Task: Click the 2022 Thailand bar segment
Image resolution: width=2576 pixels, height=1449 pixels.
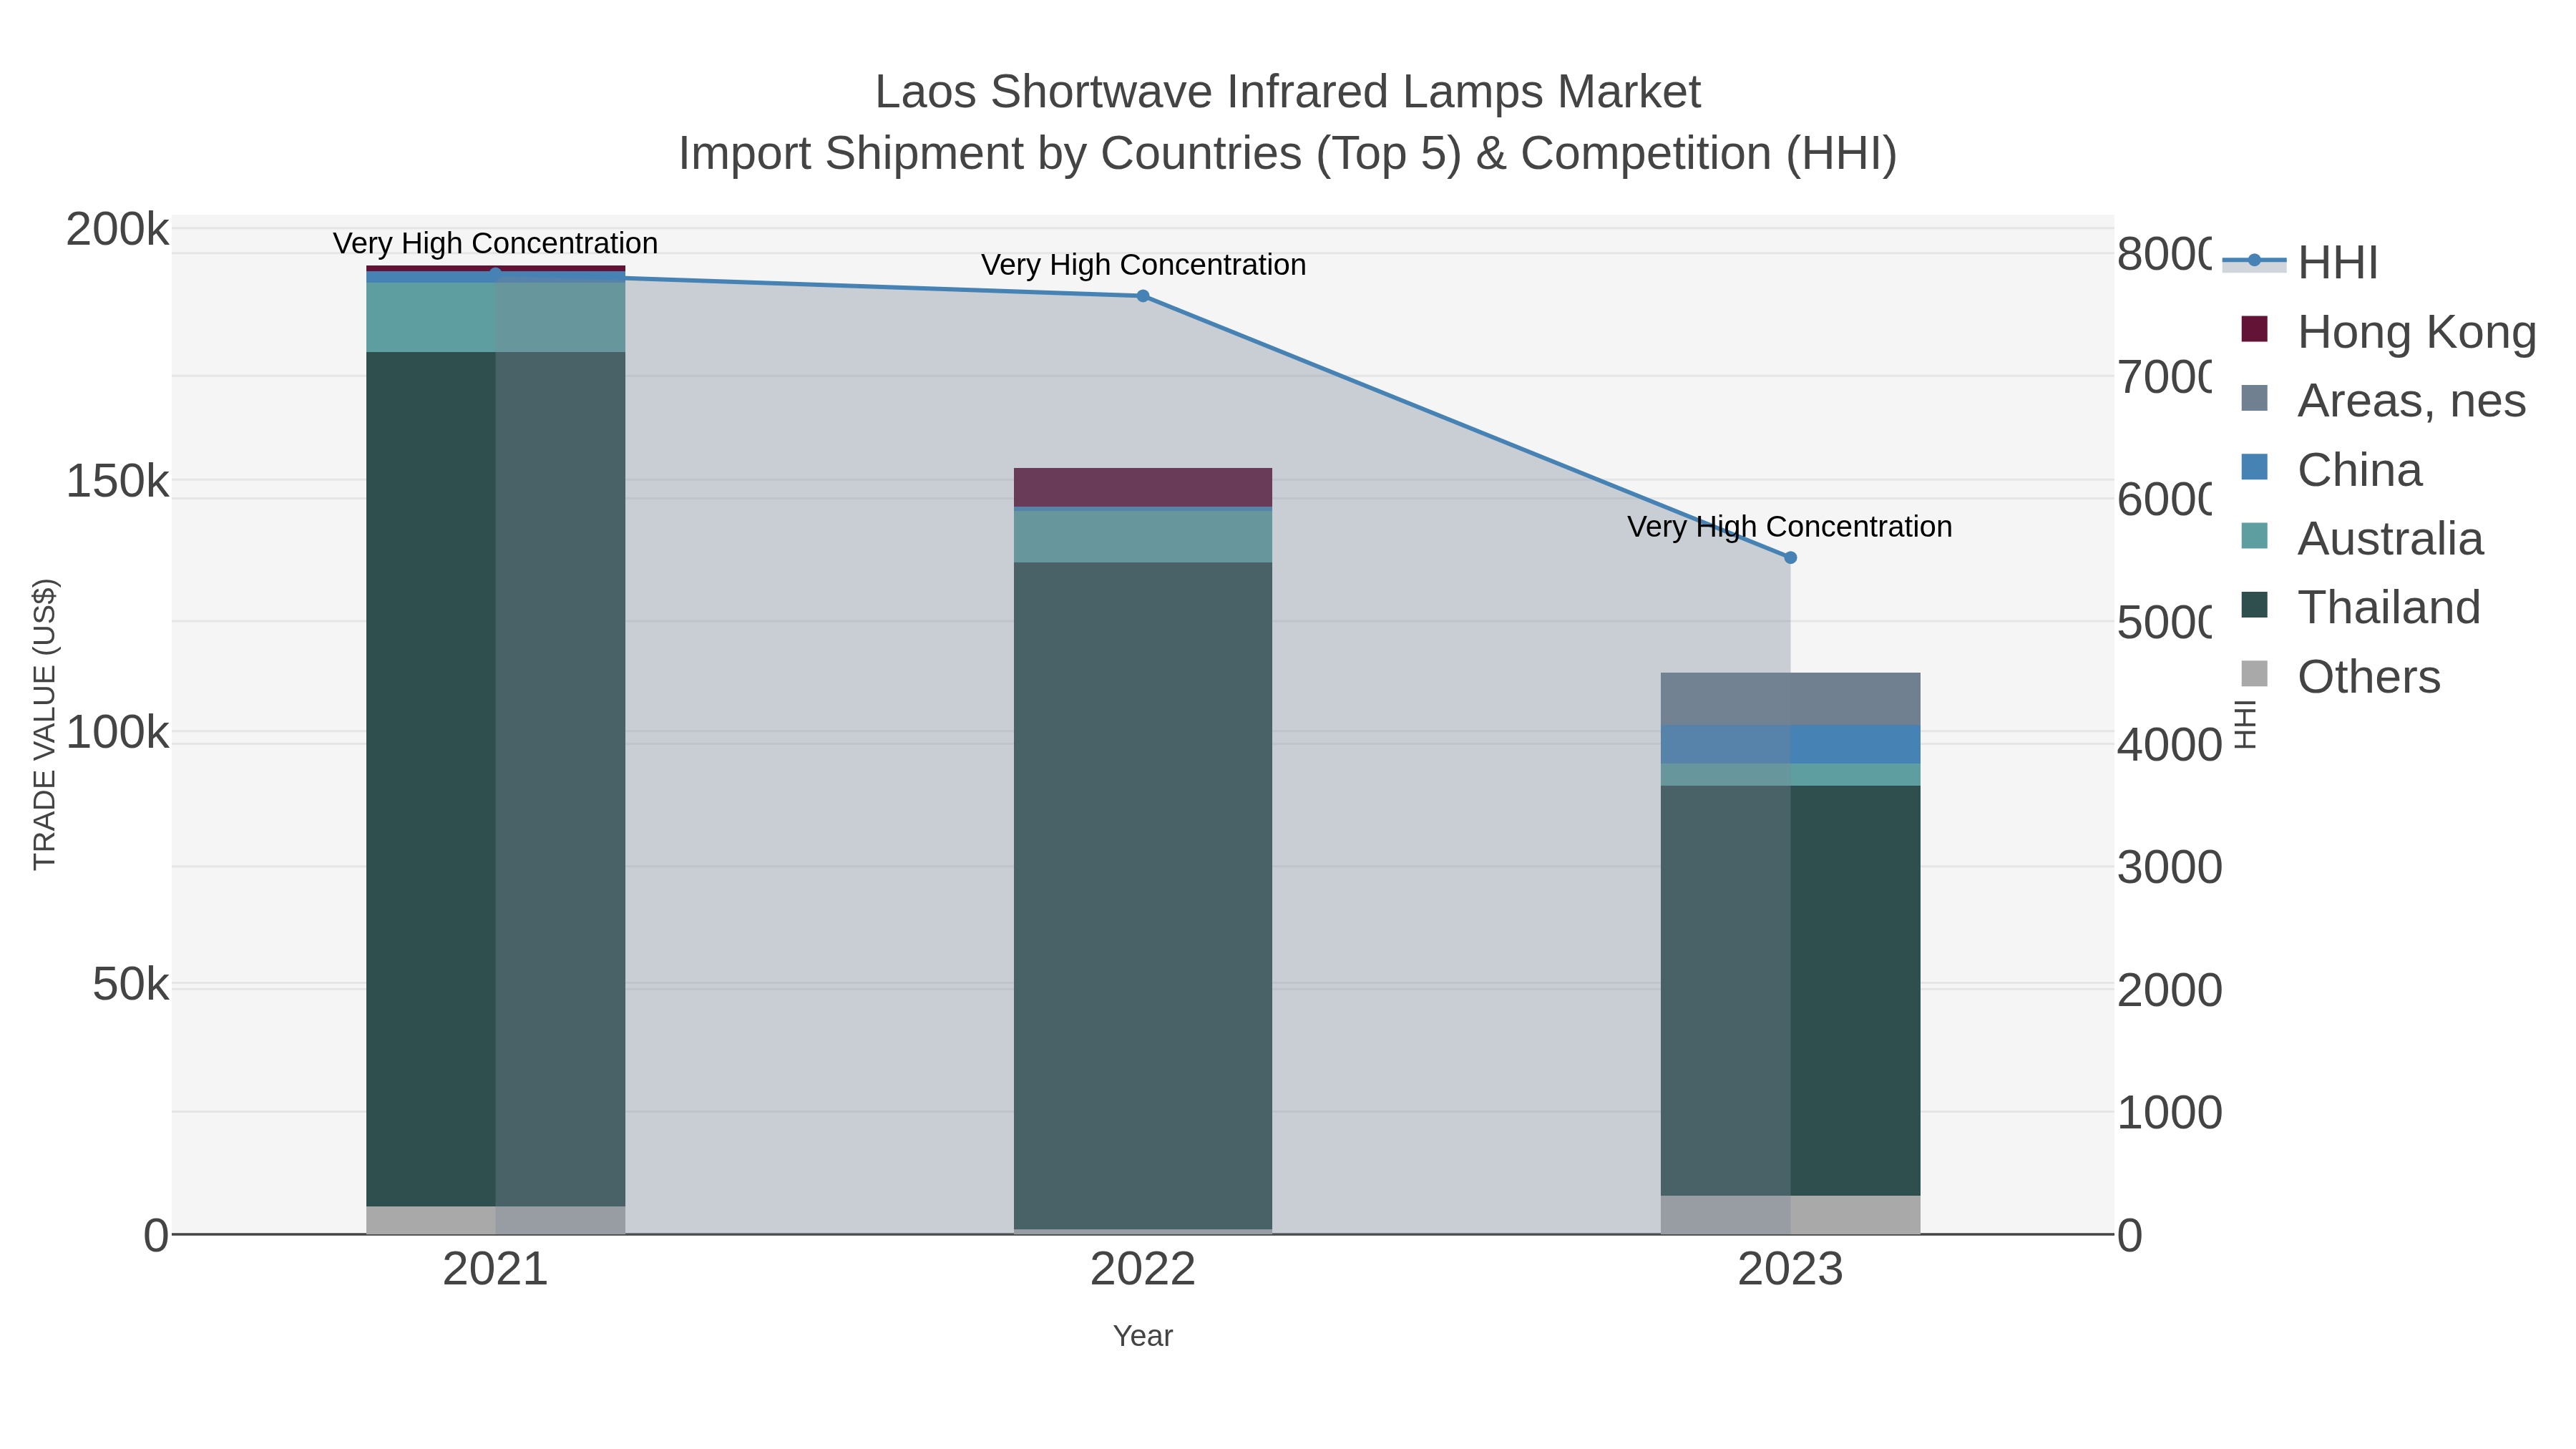Action: pos(1143,896)
